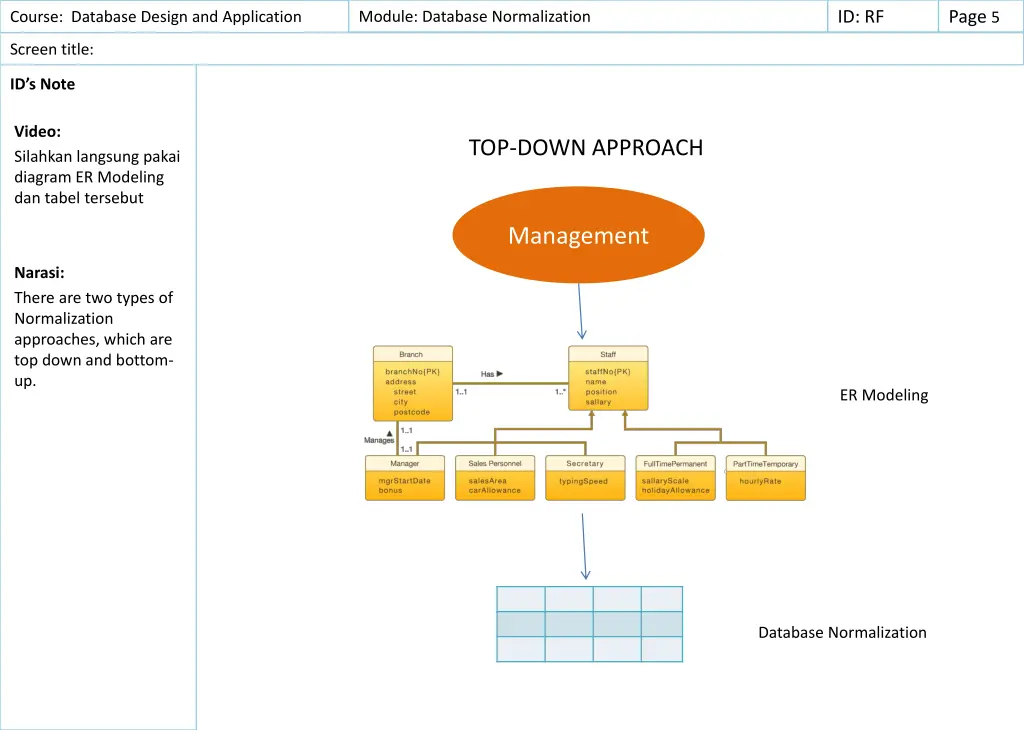Click the ER Modeling label
This screenshot has height=730, width=1024.
pyautogui.click(x=884, y=395)
